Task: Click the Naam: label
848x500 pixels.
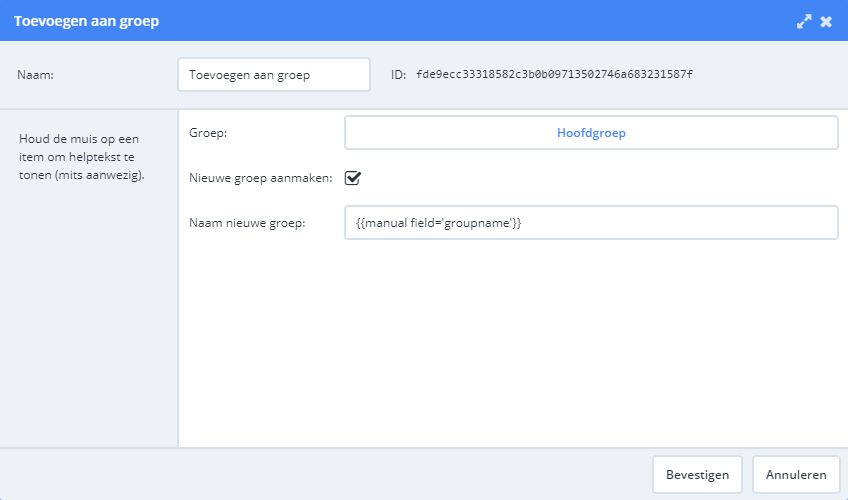Action: (x=35, y=75)
